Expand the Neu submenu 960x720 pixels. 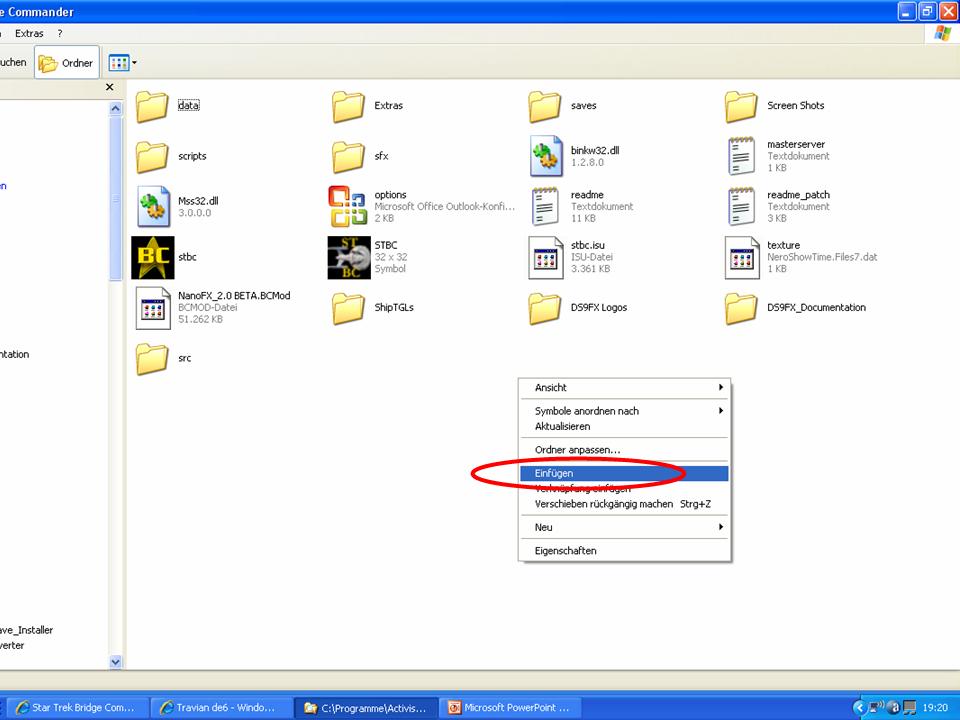click(624, 527)
